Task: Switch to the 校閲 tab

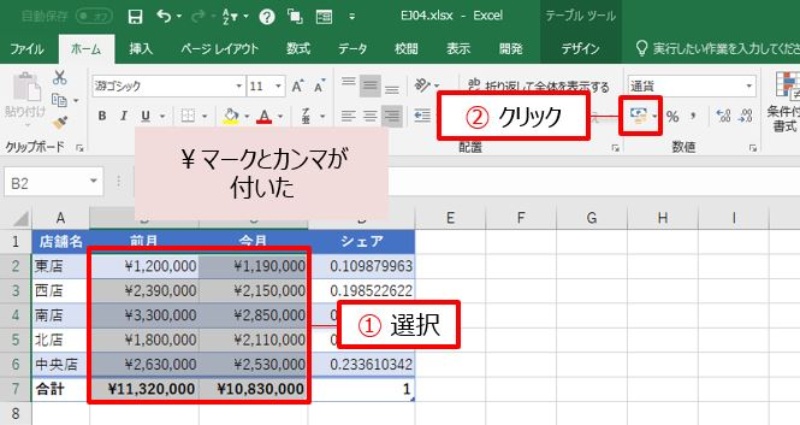Action: point(407,48)
